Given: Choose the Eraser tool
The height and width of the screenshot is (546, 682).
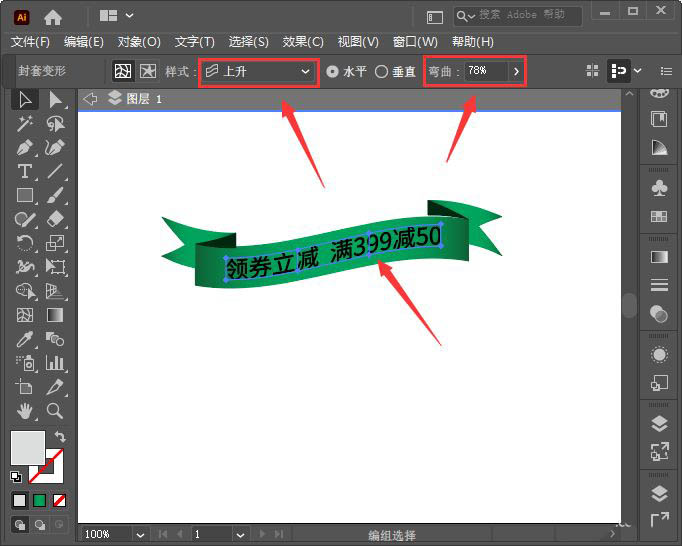Looking at the screenshot, I should tap(55, 219).
